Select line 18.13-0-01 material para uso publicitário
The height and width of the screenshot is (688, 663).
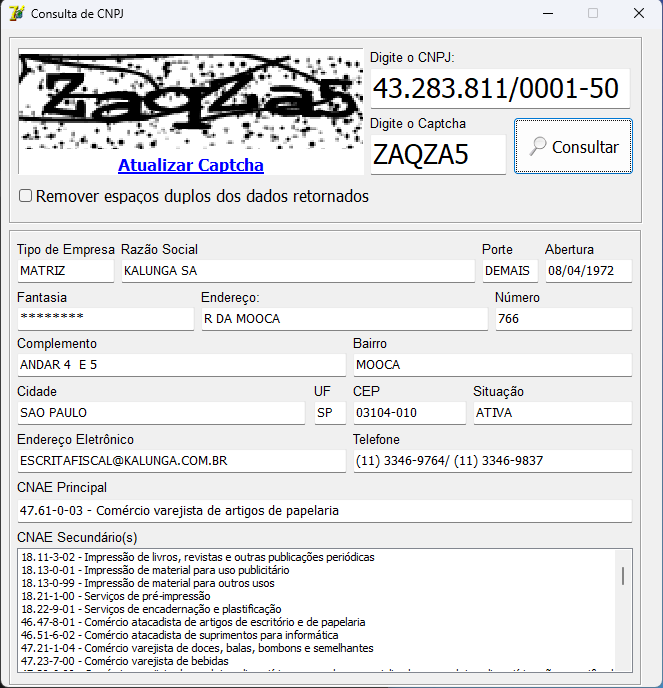[155, 570]
